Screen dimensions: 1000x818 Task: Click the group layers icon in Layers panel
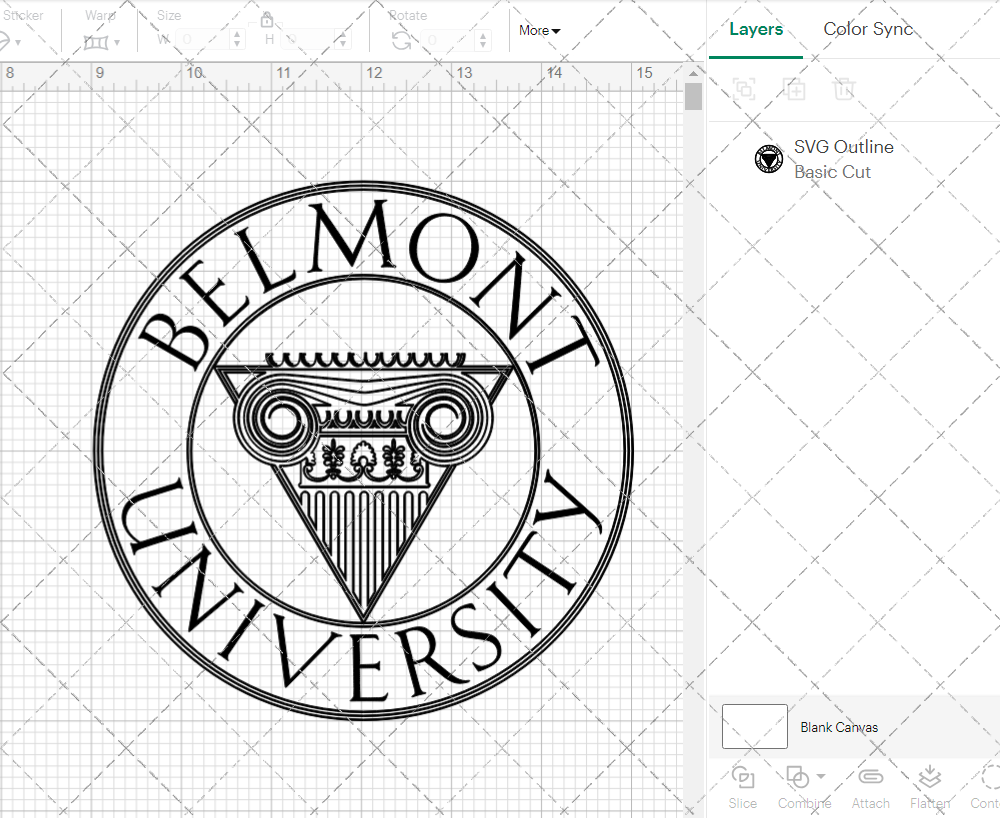[743, 89]
